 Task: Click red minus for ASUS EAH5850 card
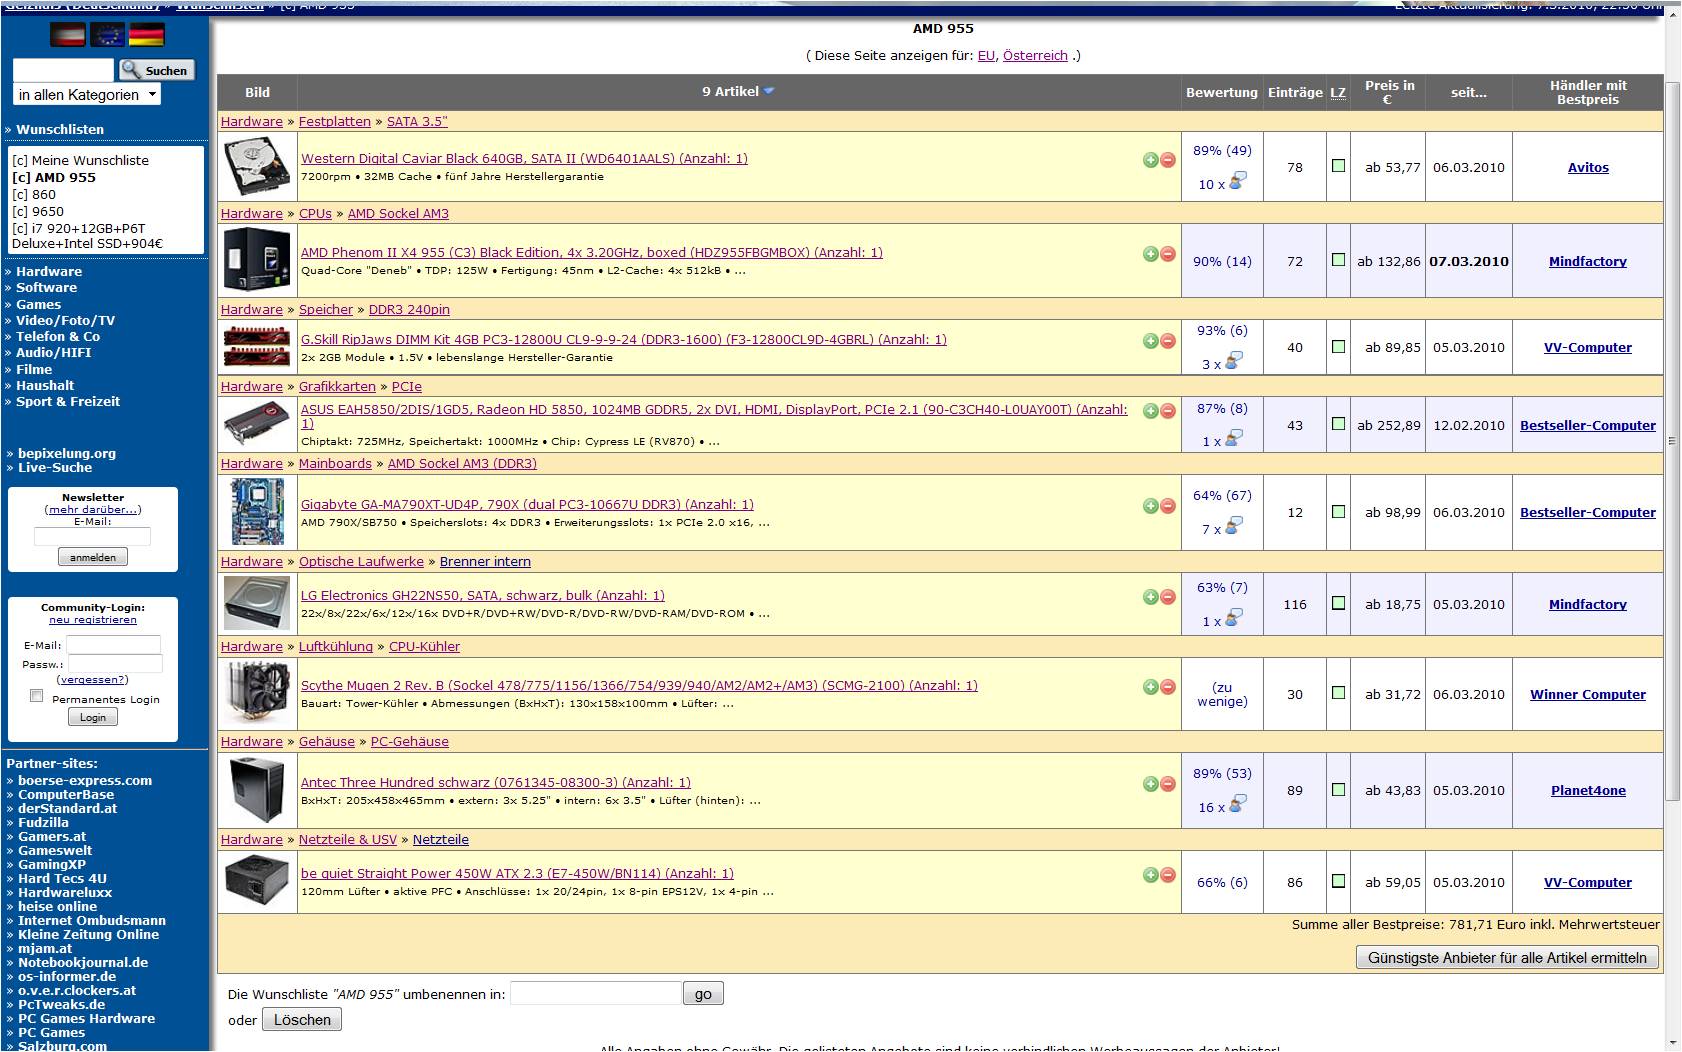click(x=1167, y=411)
